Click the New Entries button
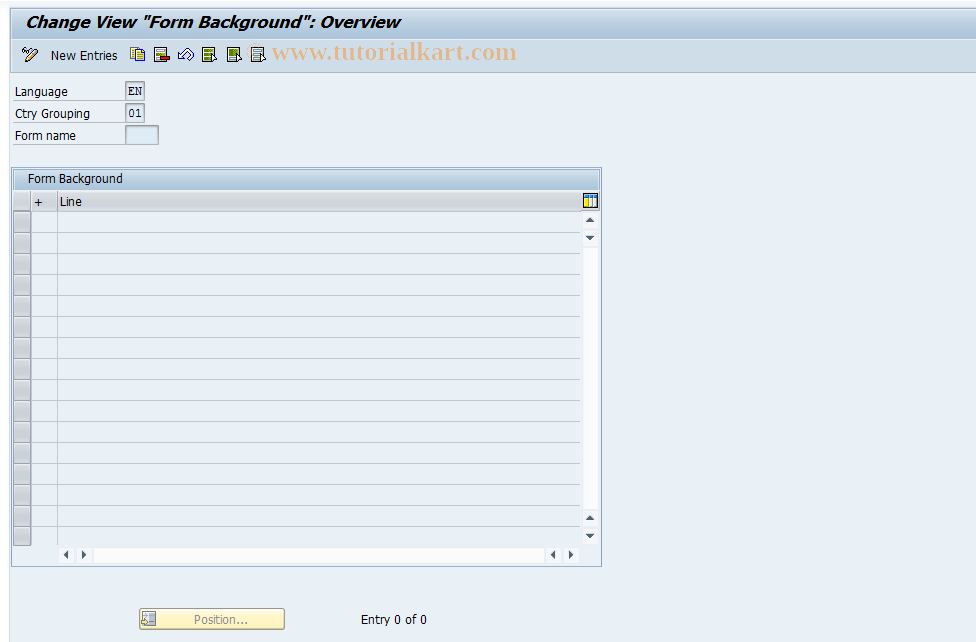Screen dimensions: 976x642 (x=84, y=55)
